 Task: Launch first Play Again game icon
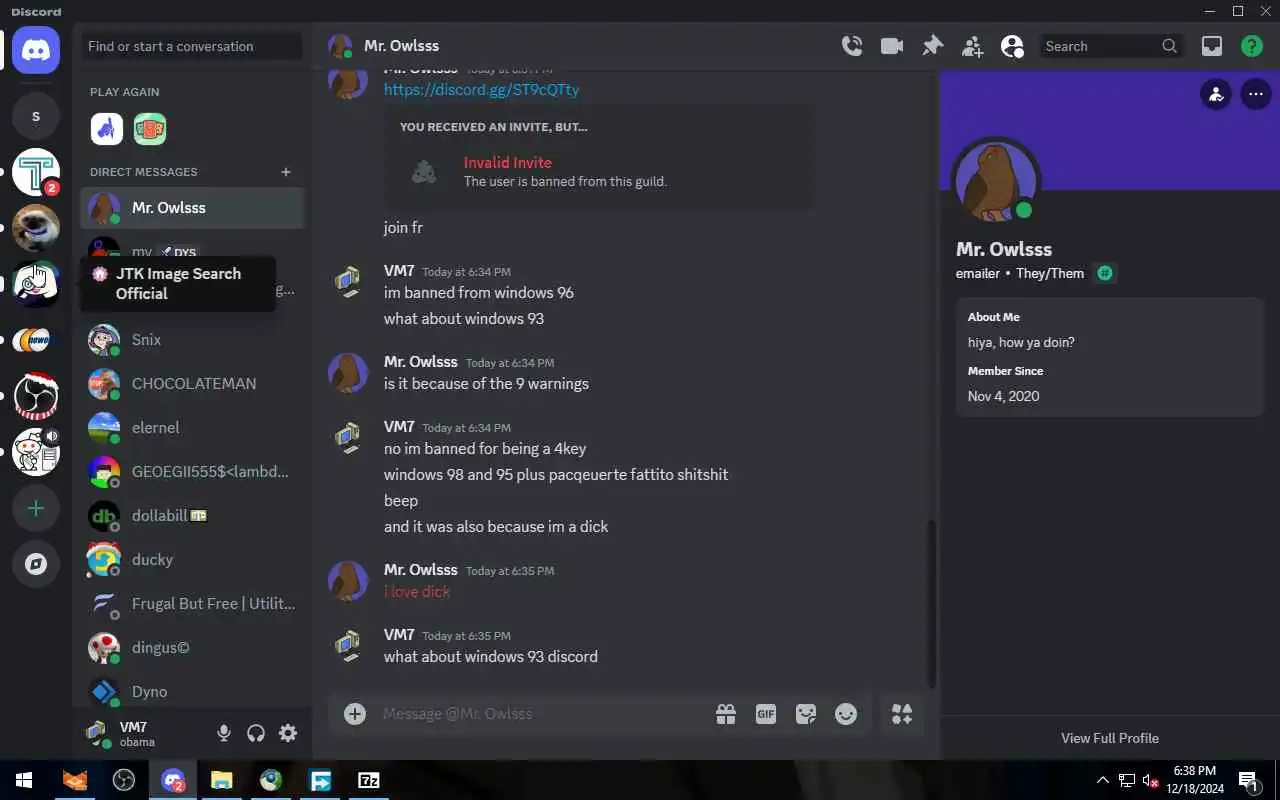point(107,128)
